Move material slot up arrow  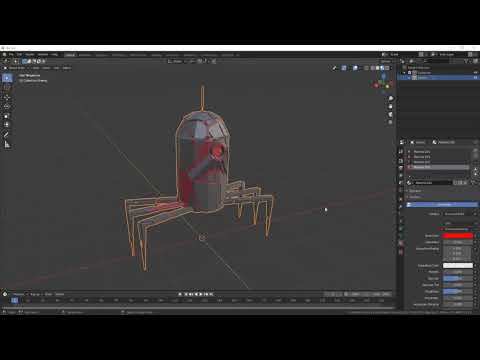(476, 170)
